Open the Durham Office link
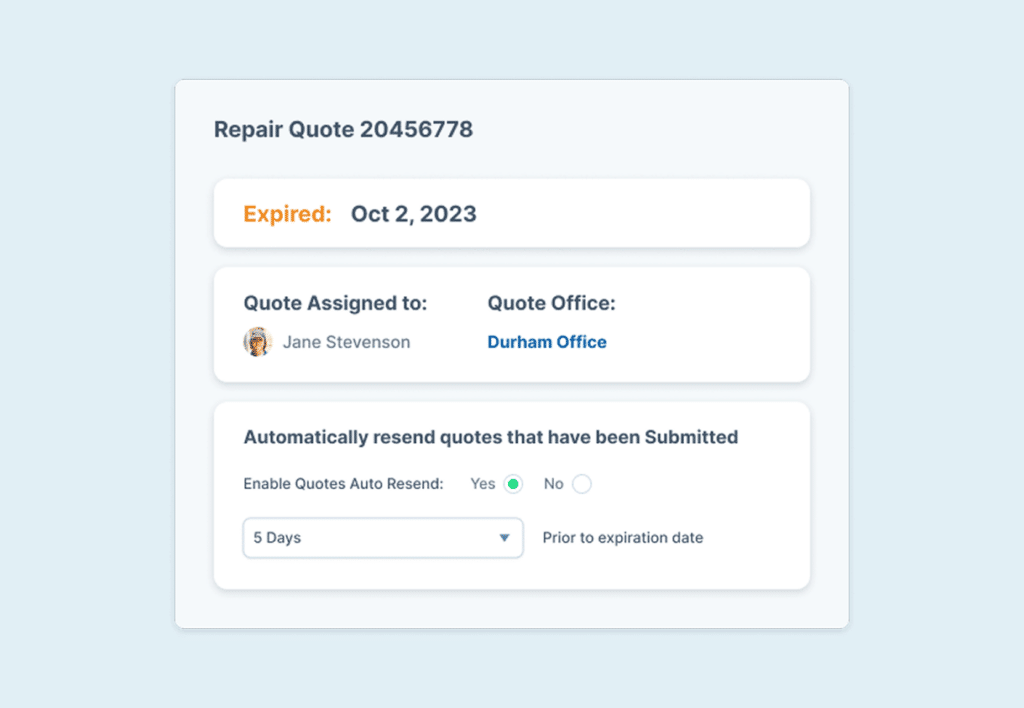1024x708 pixels. coord(547,342)
